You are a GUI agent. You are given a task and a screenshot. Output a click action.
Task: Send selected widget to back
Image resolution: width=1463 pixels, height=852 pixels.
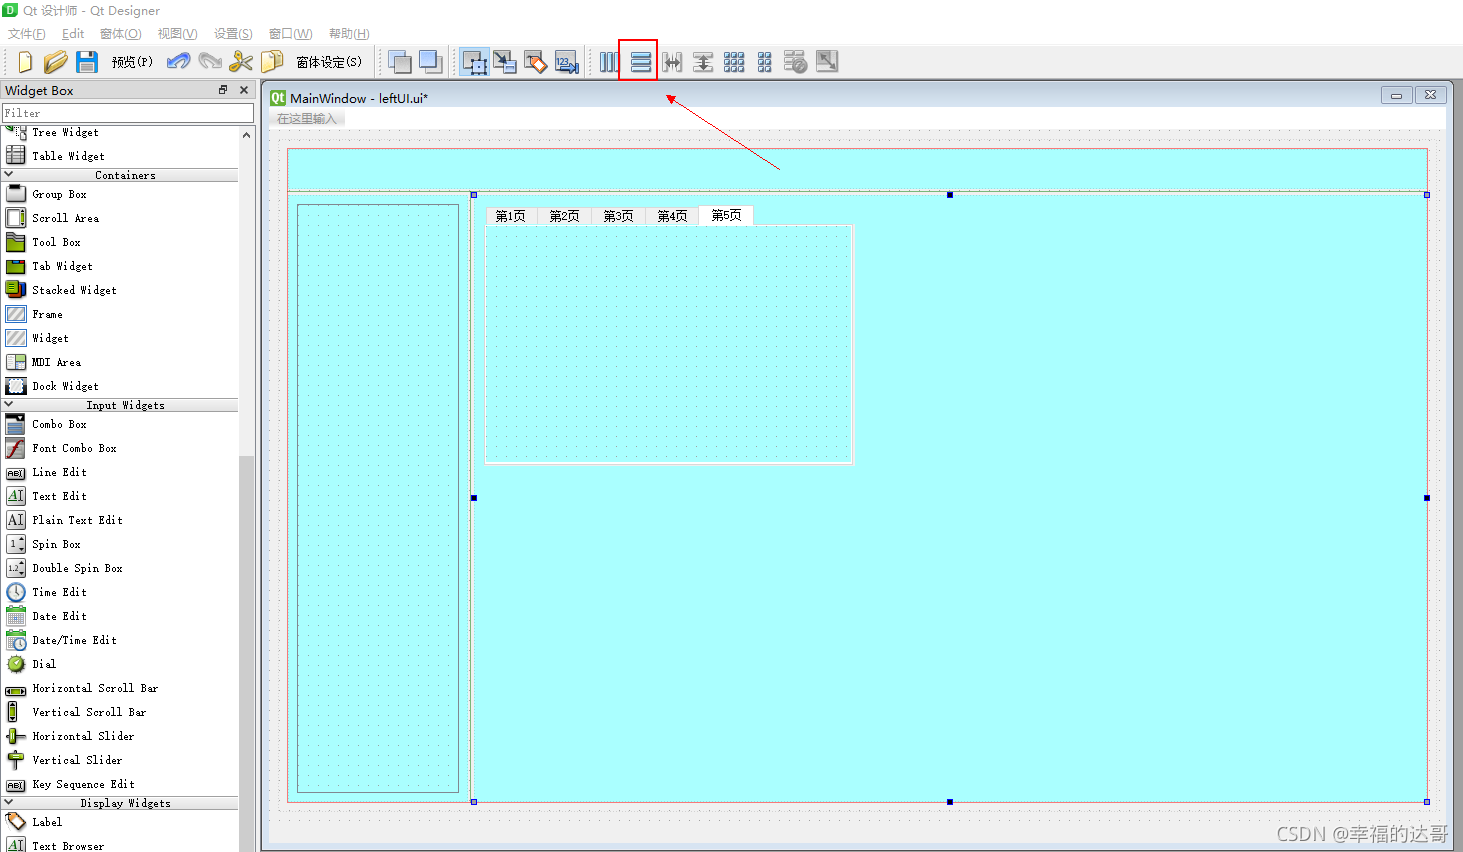(x=400, y=62)
